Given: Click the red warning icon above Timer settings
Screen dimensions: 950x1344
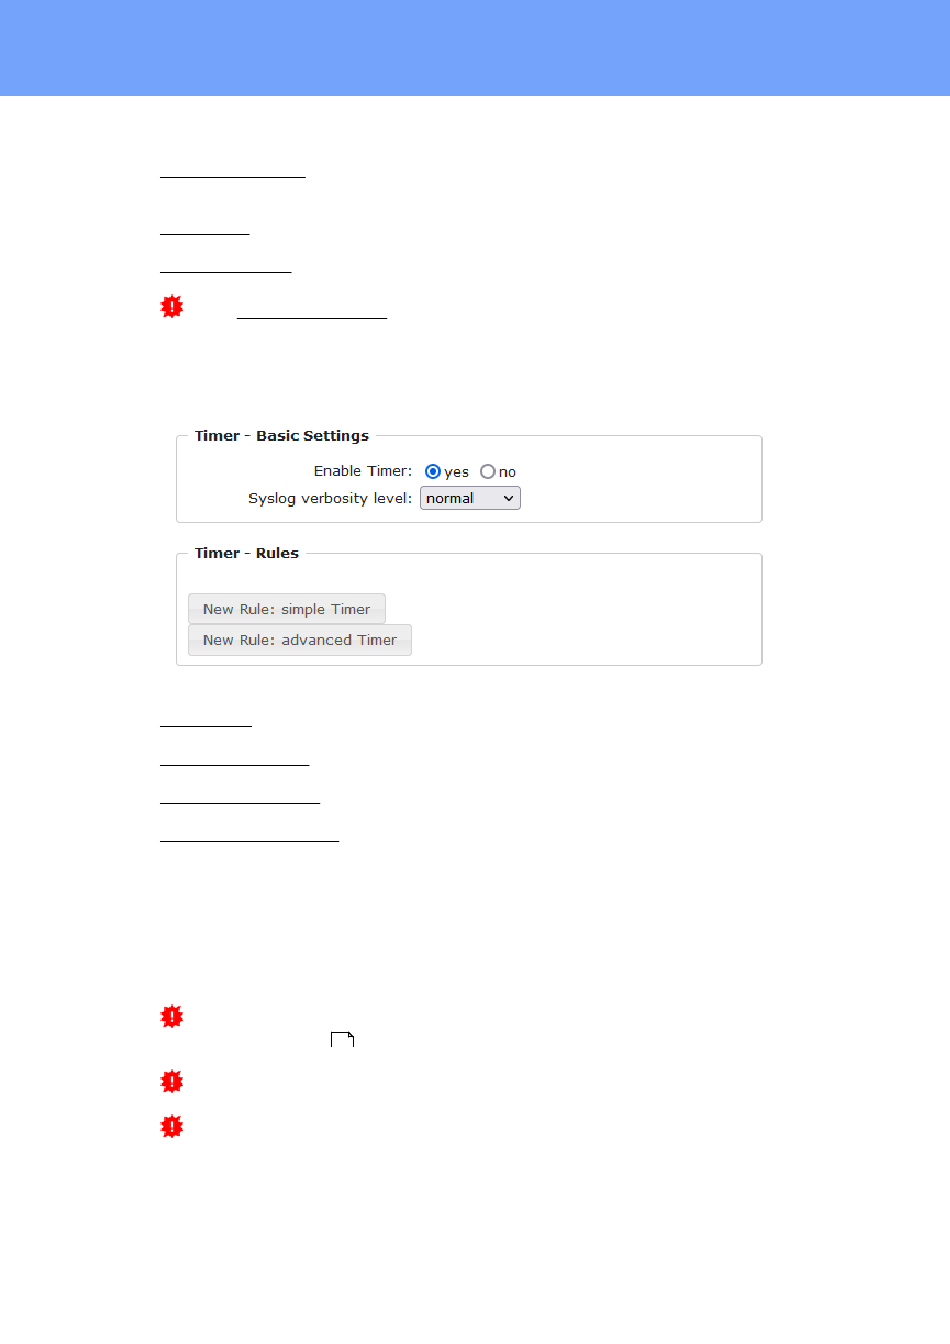Looking at the screenshot, I should coord(172,306).
